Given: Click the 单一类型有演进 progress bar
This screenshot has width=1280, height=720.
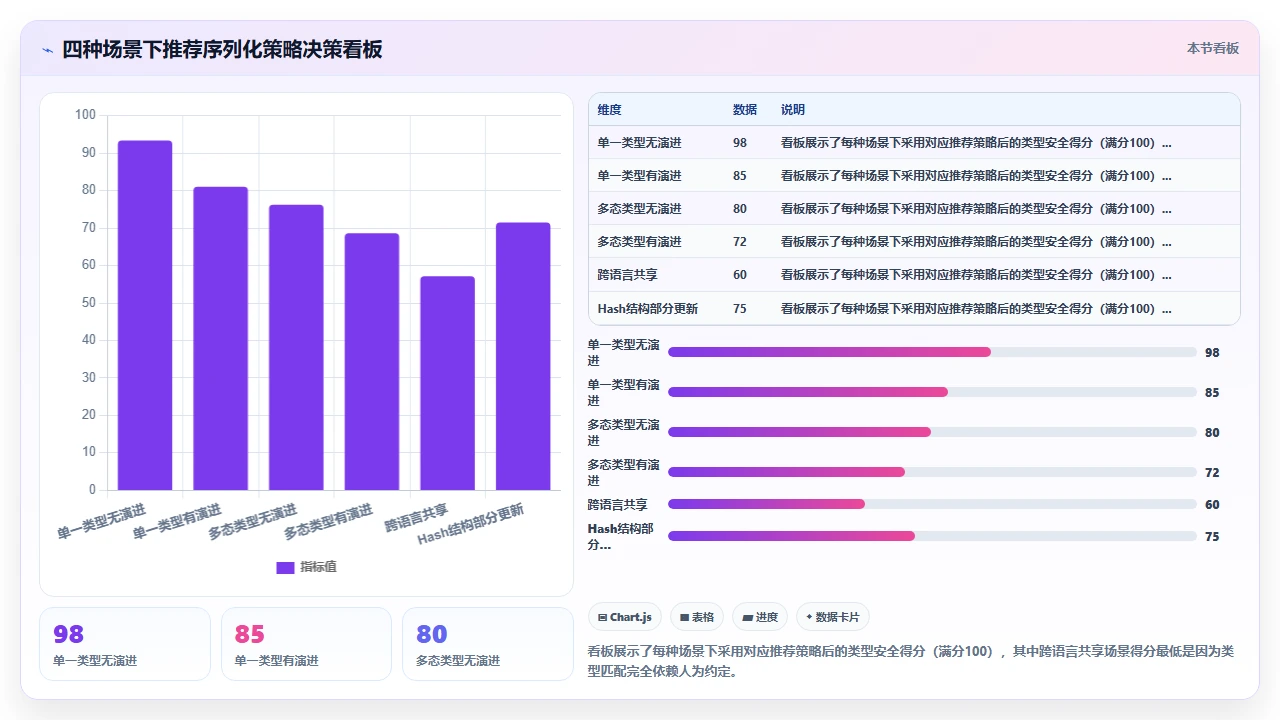Looking at the screenshot, I should click(x=932, y=392).
